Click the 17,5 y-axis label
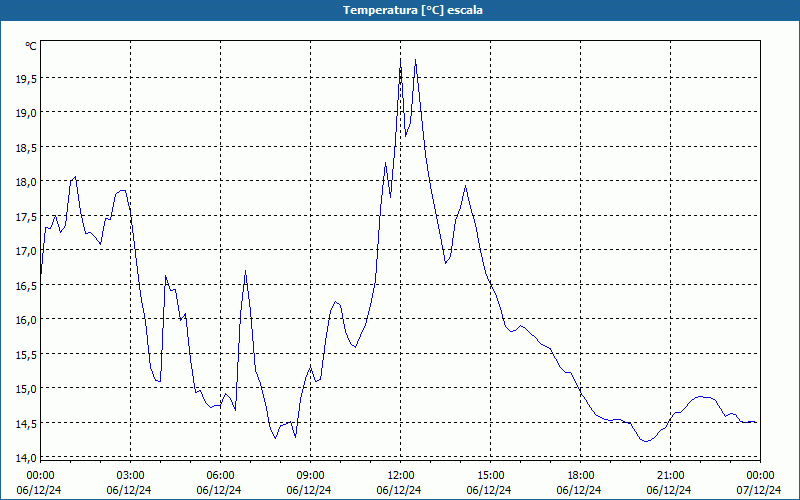Screen dimensions: 800x500 pyautogui.click(x=26, y=216)
